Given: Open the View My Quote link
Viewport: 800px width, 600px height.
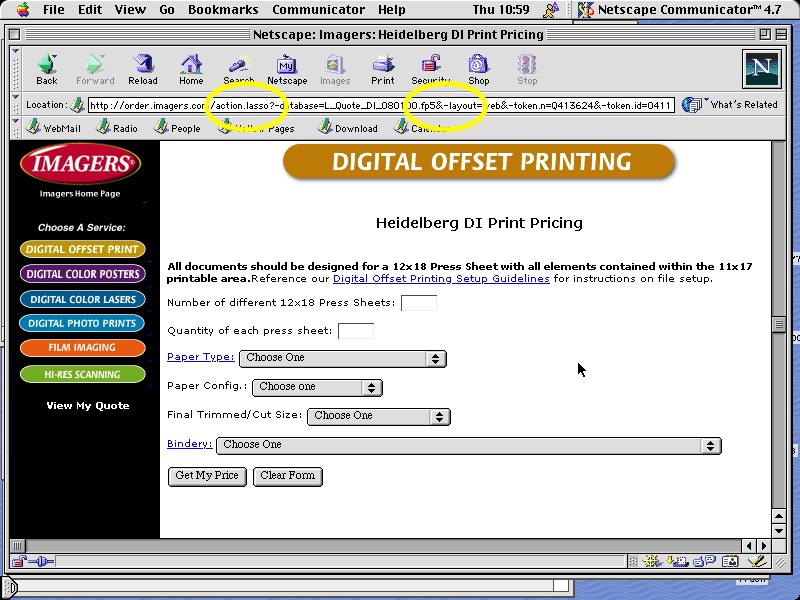Looking at the screenshot, I should point(88,406).
